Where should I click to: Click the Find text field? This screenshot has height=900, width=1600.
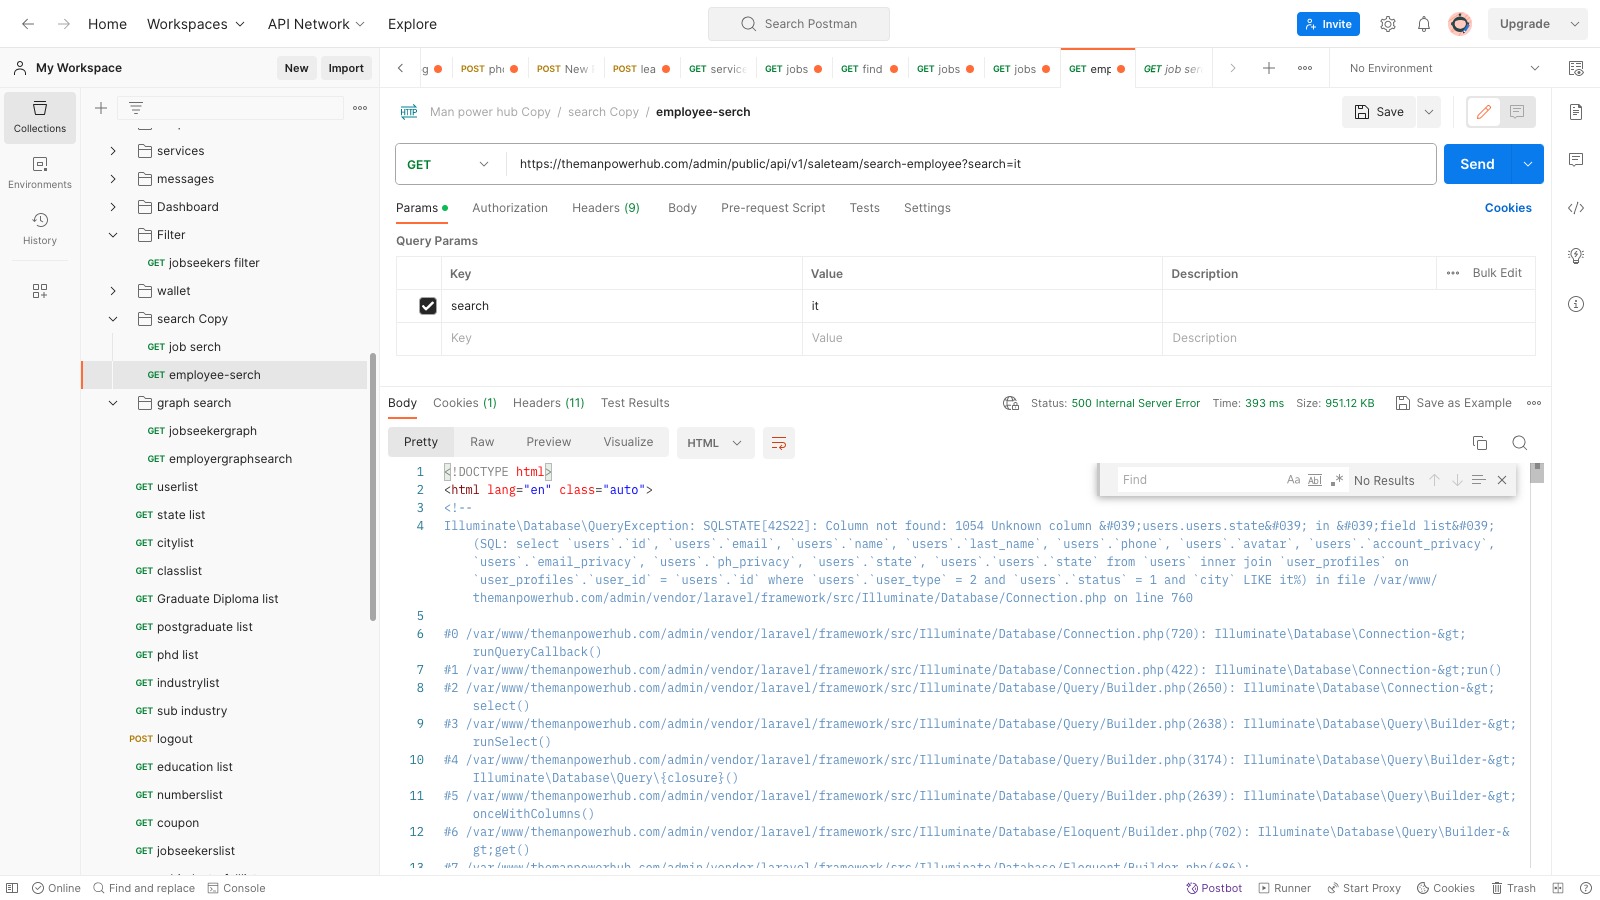click(x=1200, y=480)
